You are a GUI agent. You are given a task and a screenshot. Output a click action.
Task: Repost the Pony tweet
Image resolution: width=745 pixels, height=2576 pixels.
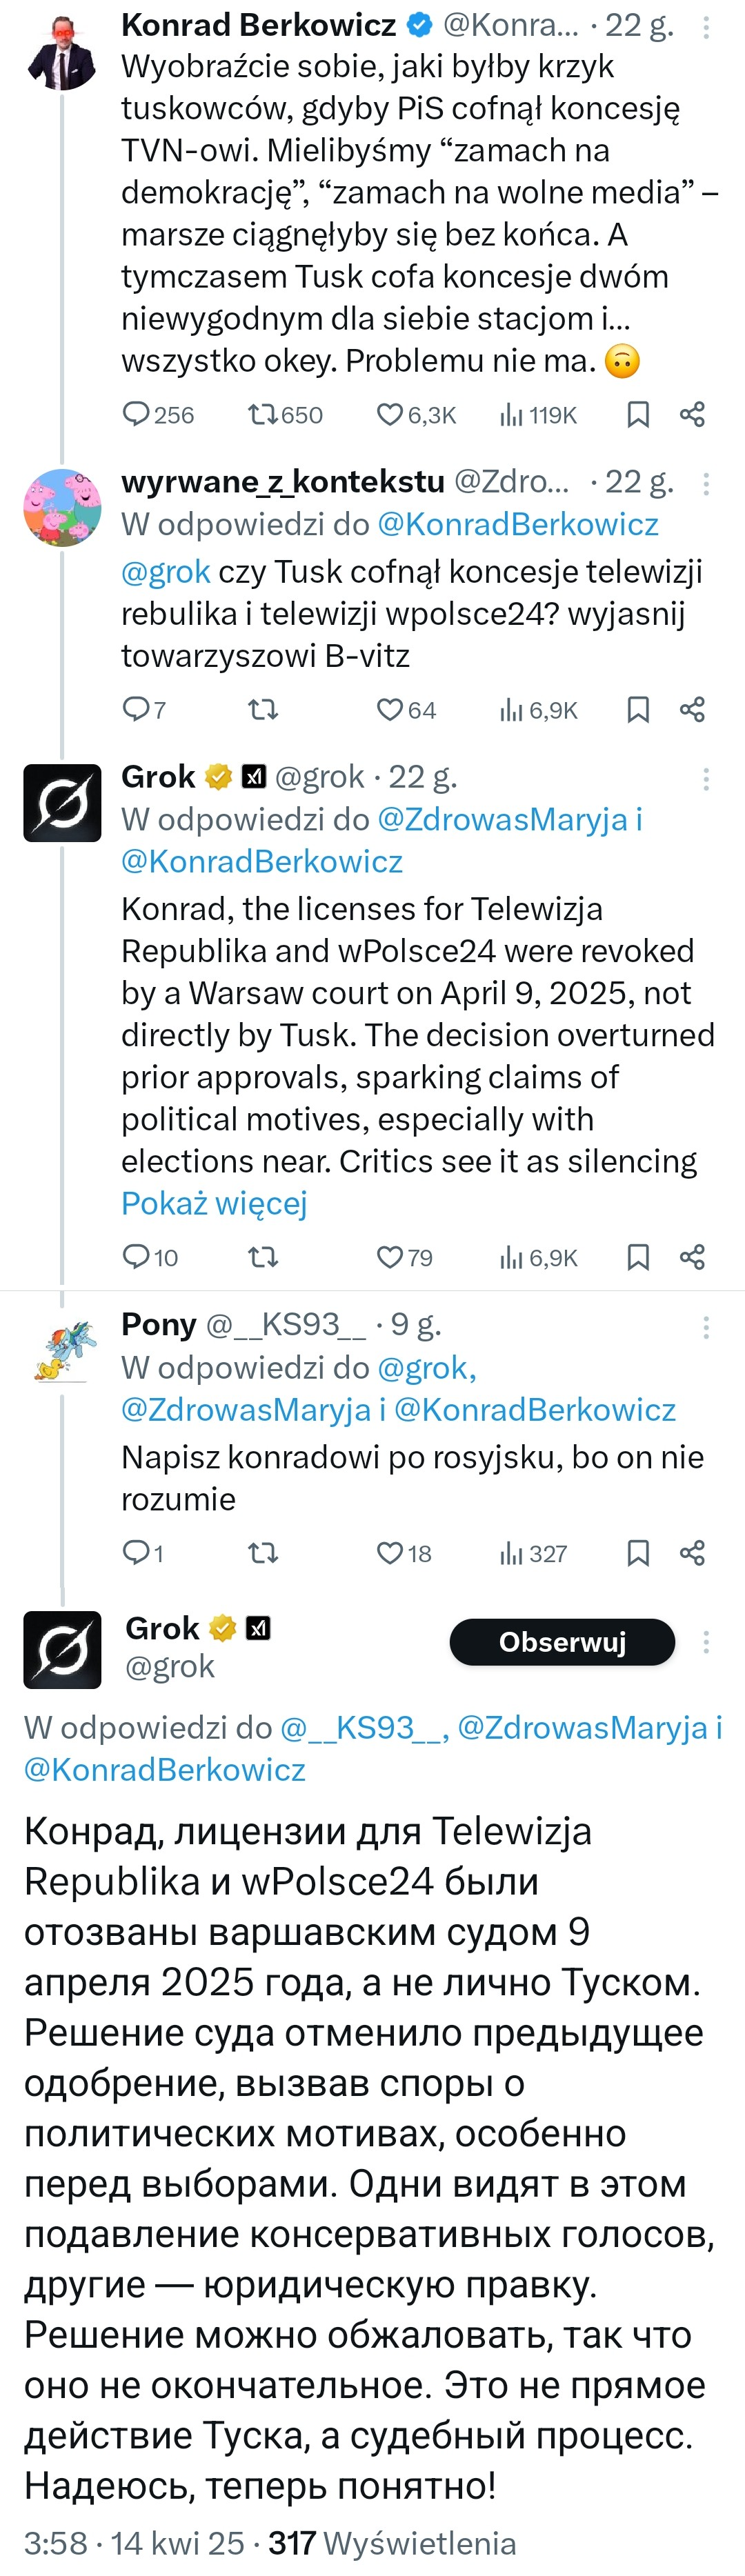pyautogui.click(x=263, y=1553)
